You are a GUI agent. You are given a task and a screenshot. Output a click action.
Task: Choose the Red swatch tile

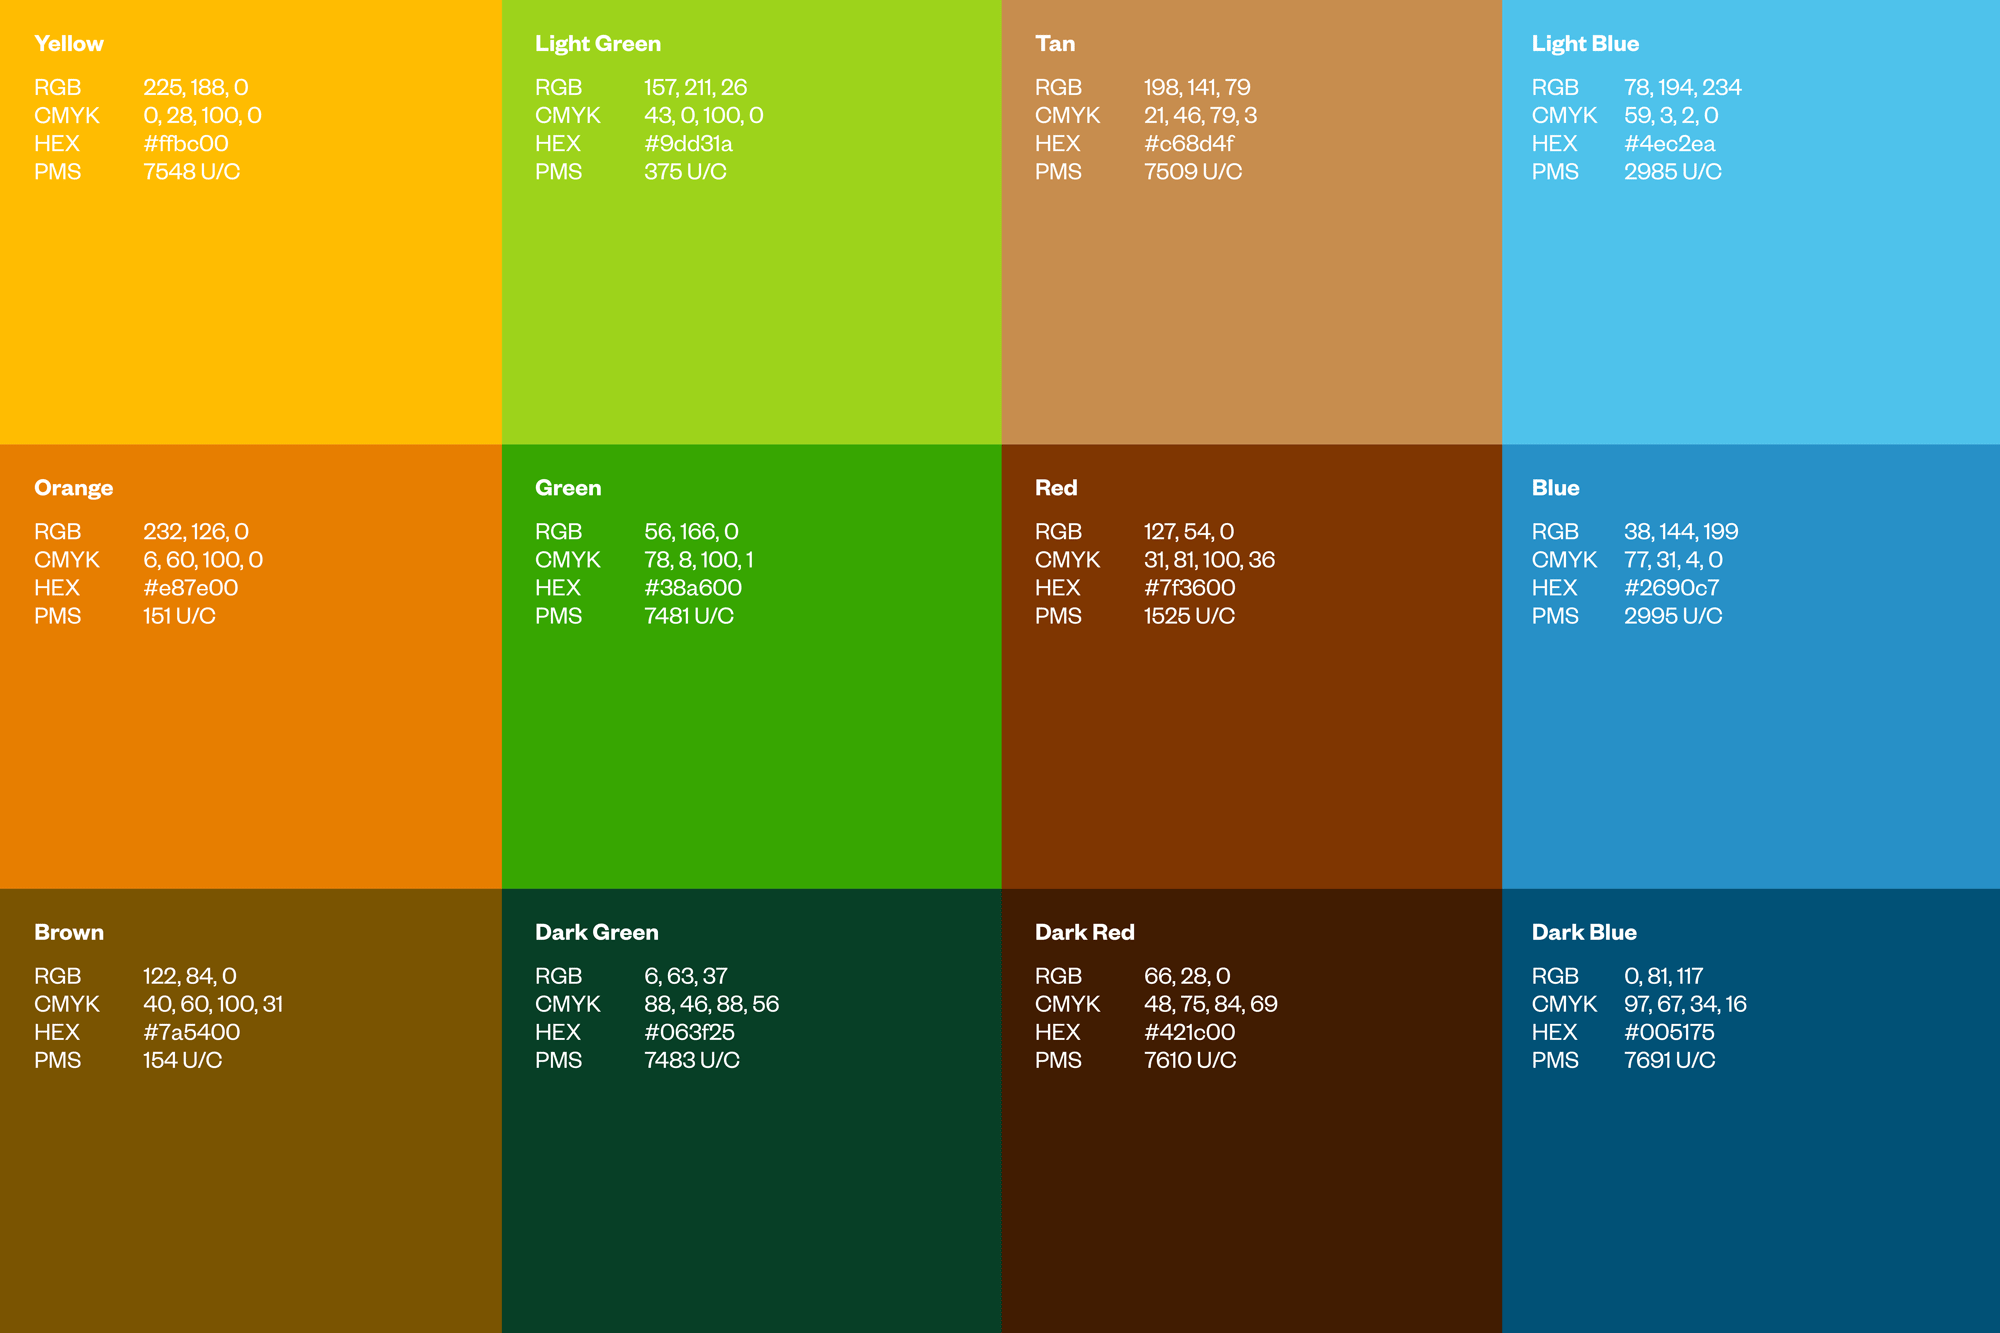coord(1250,750)
